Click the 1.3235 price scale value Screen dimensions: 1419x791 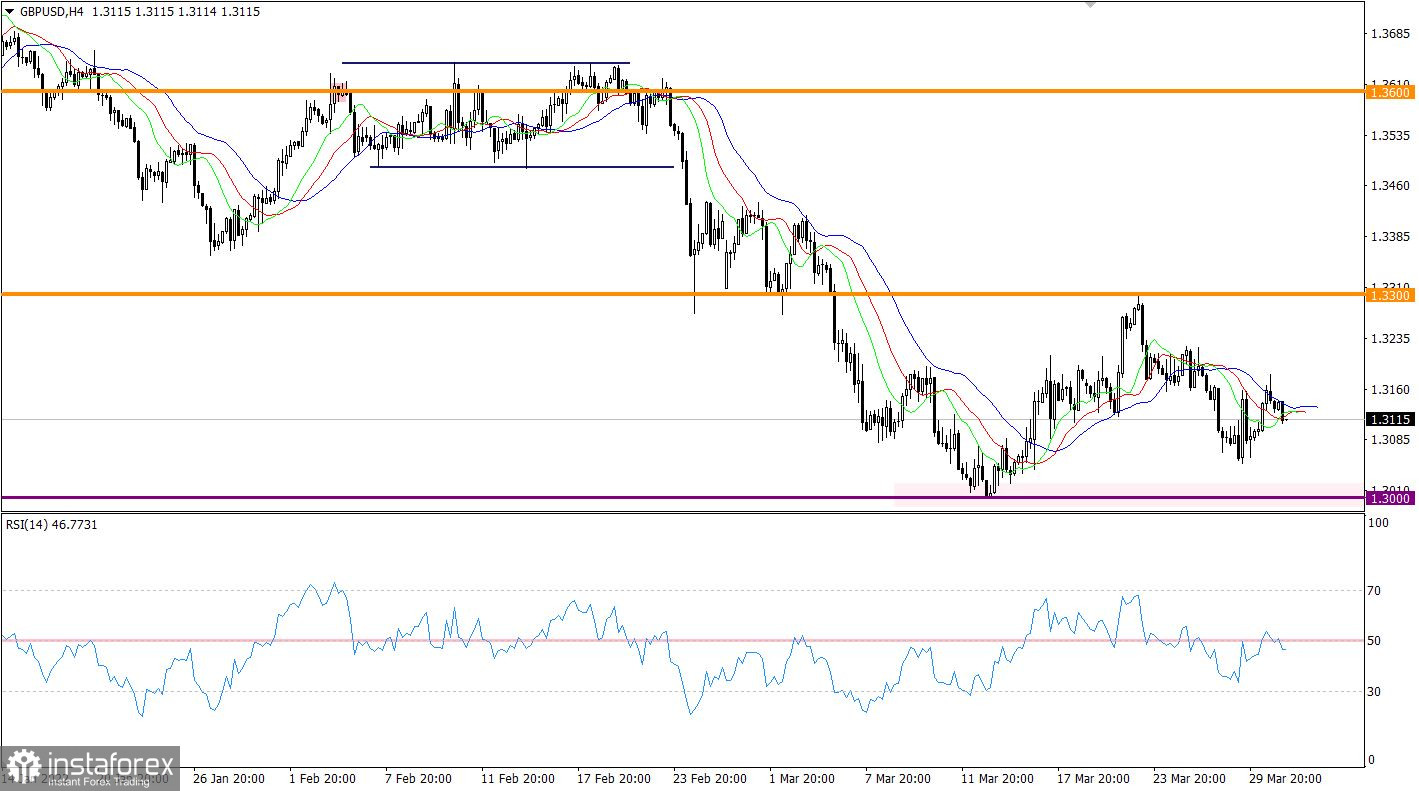1391,339
